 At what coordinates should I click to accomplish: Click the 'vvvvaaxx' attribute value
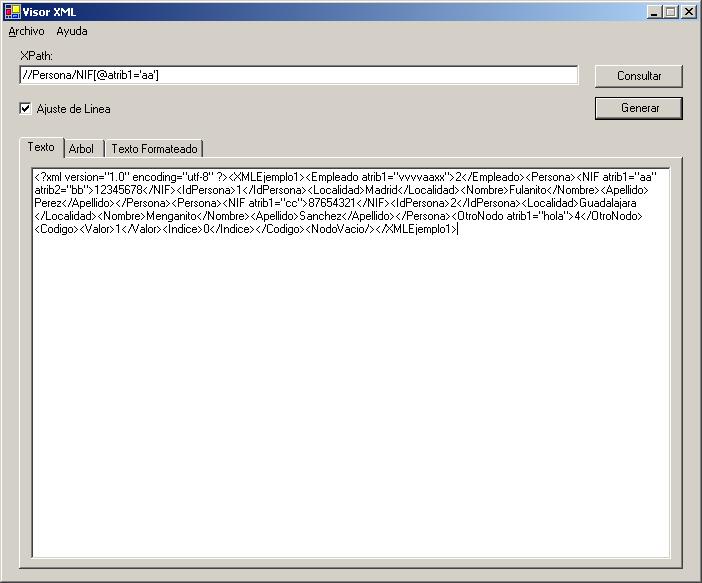[x=421, y=177]
